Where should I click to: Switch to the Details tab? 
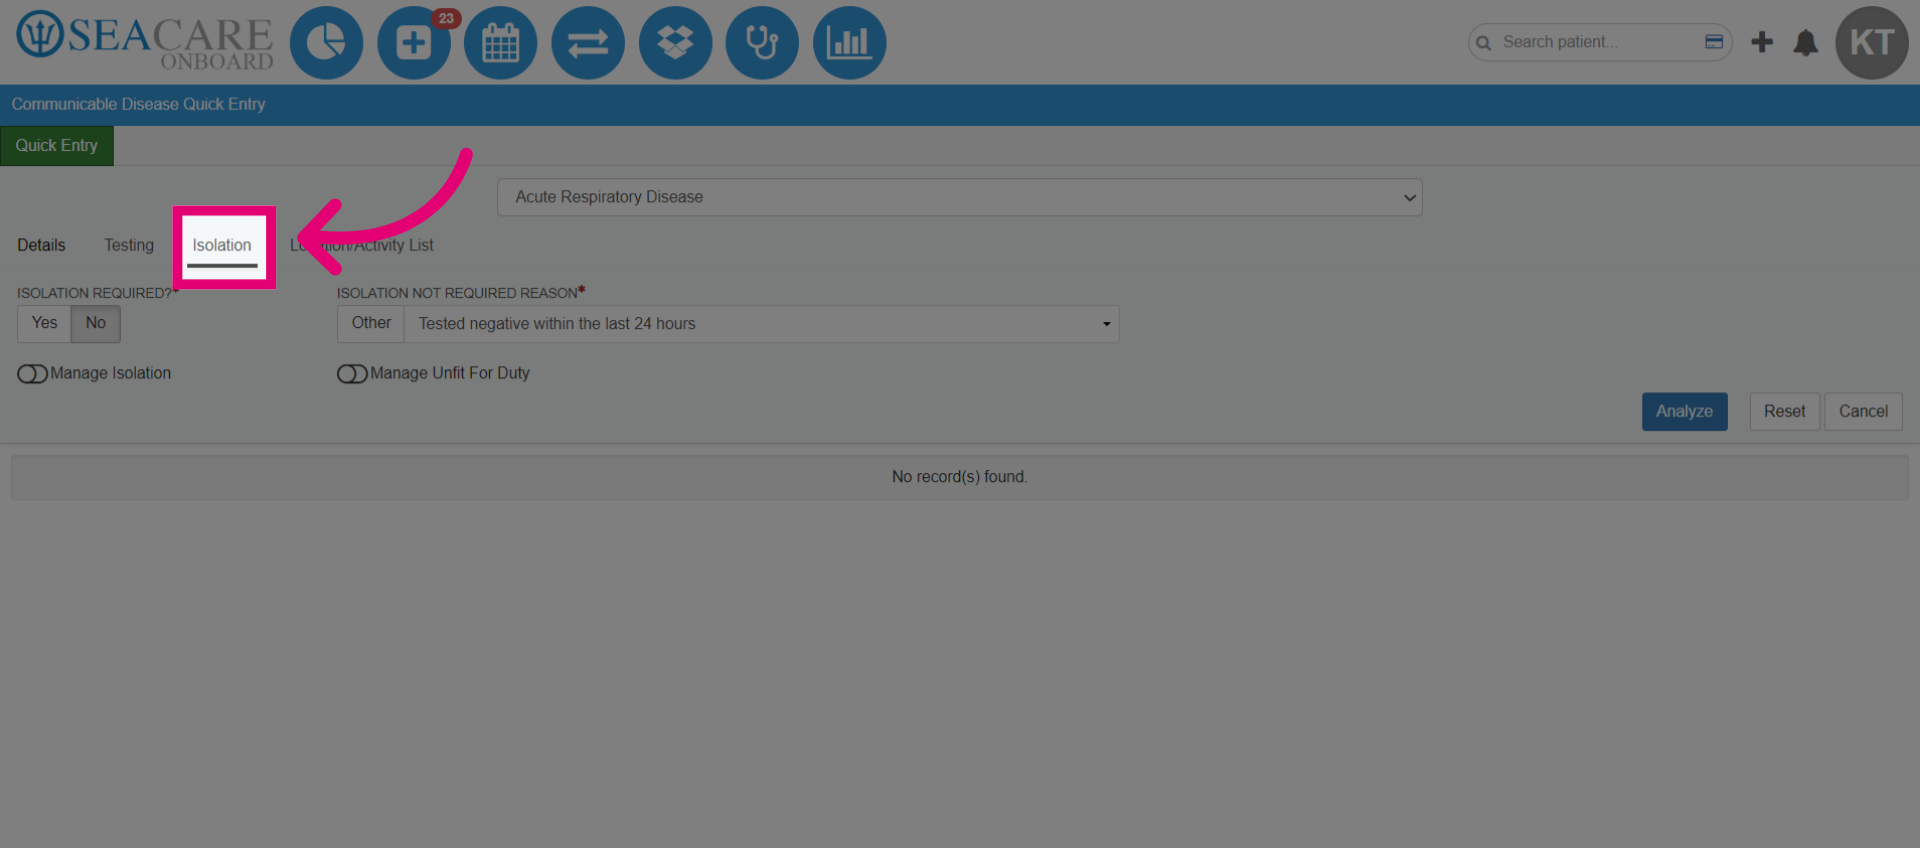pyautogui.click(x=41, y=245)
